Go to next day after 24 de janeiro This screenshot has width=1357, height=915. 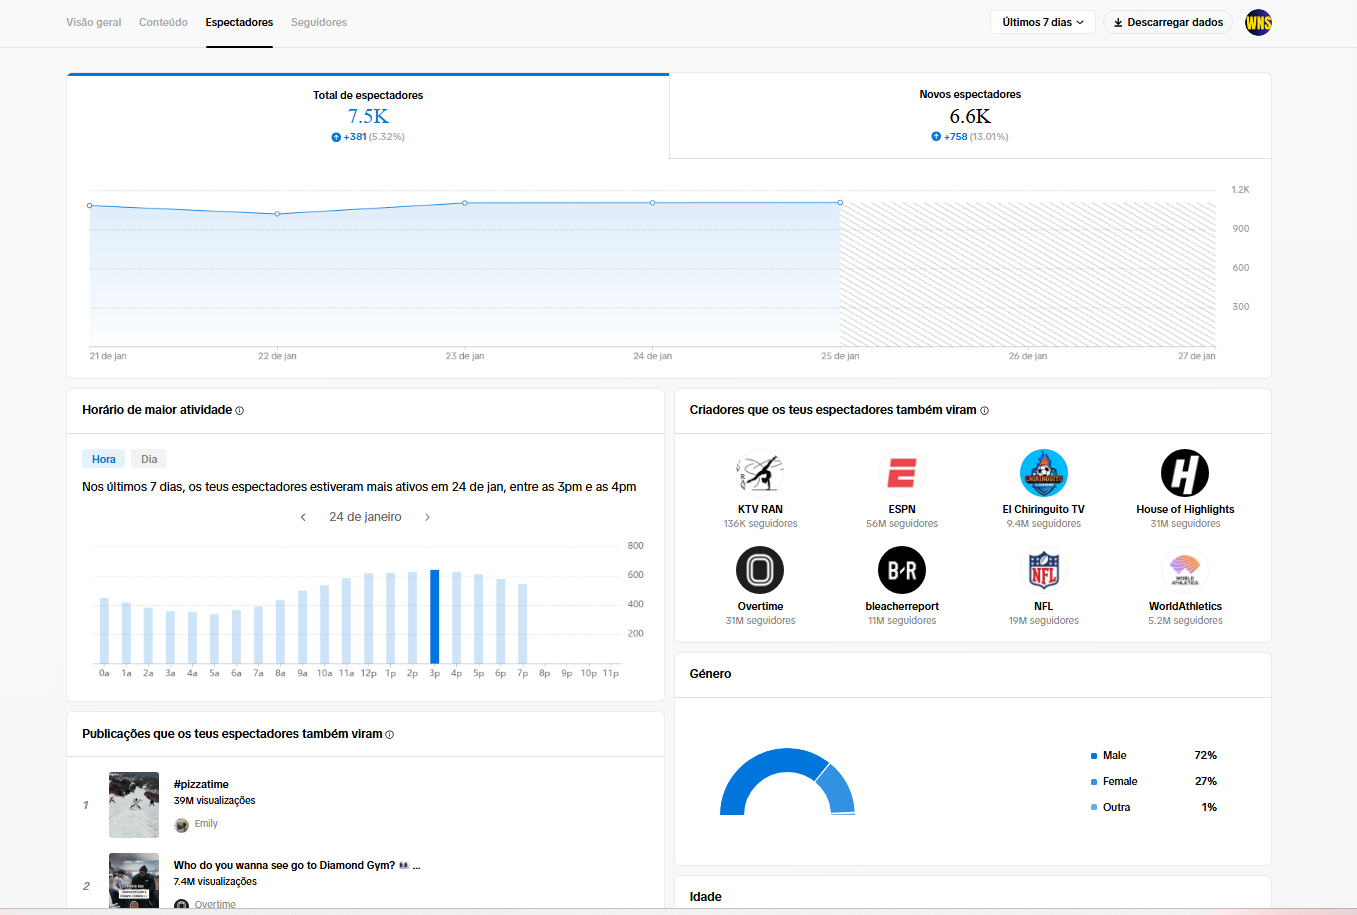(427, 517)
